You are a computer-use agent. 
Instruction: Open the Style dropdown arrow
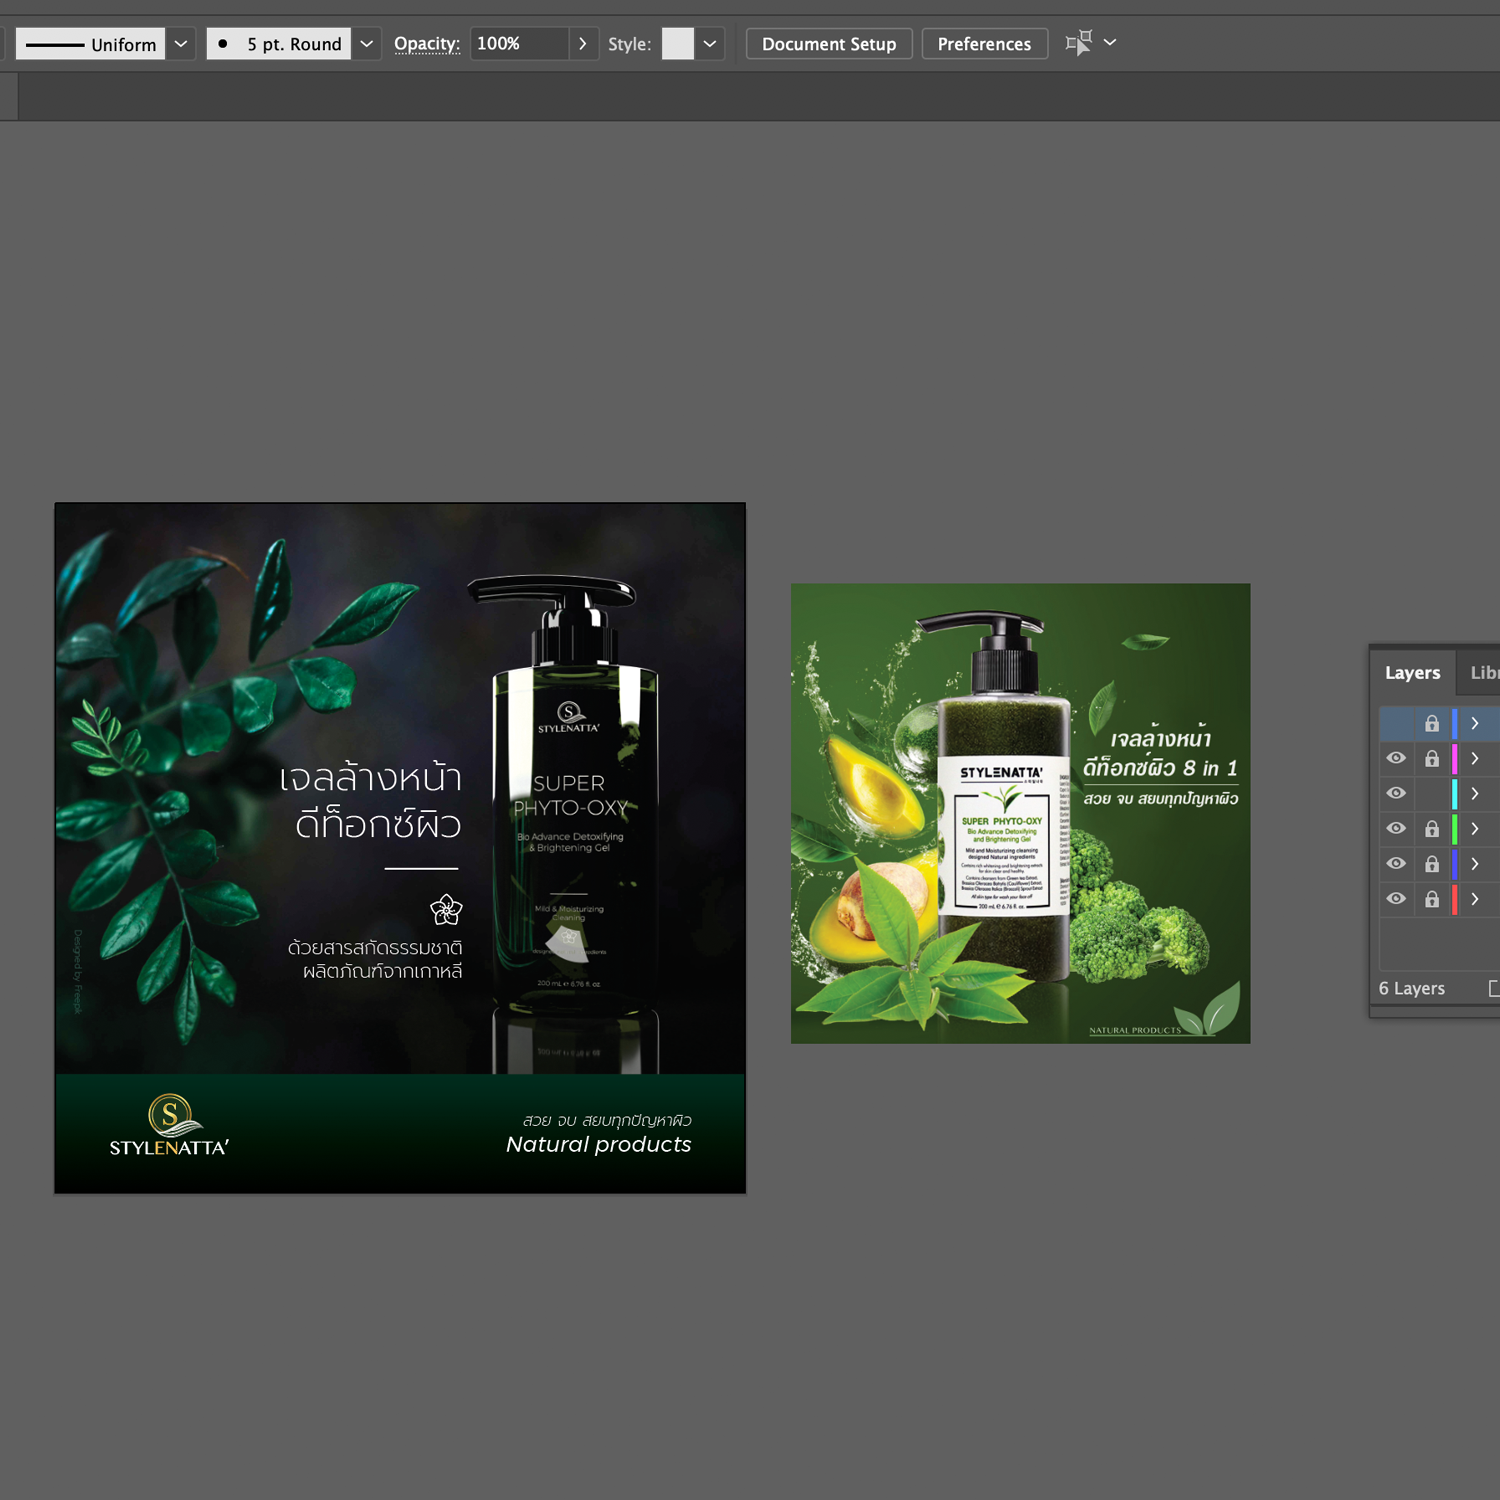[710, 44]
